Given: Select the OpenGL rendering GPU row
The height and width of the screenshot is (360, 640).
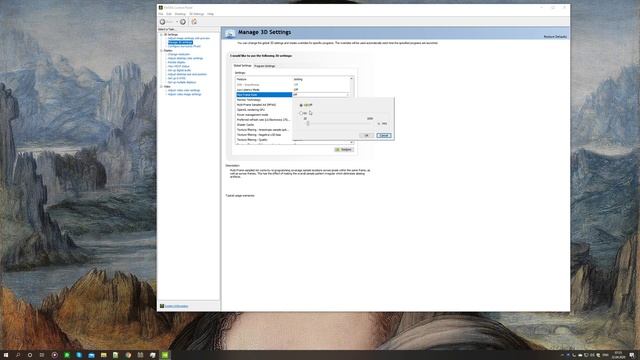Looking at the screenshot, I should click(x=264, y=110).
